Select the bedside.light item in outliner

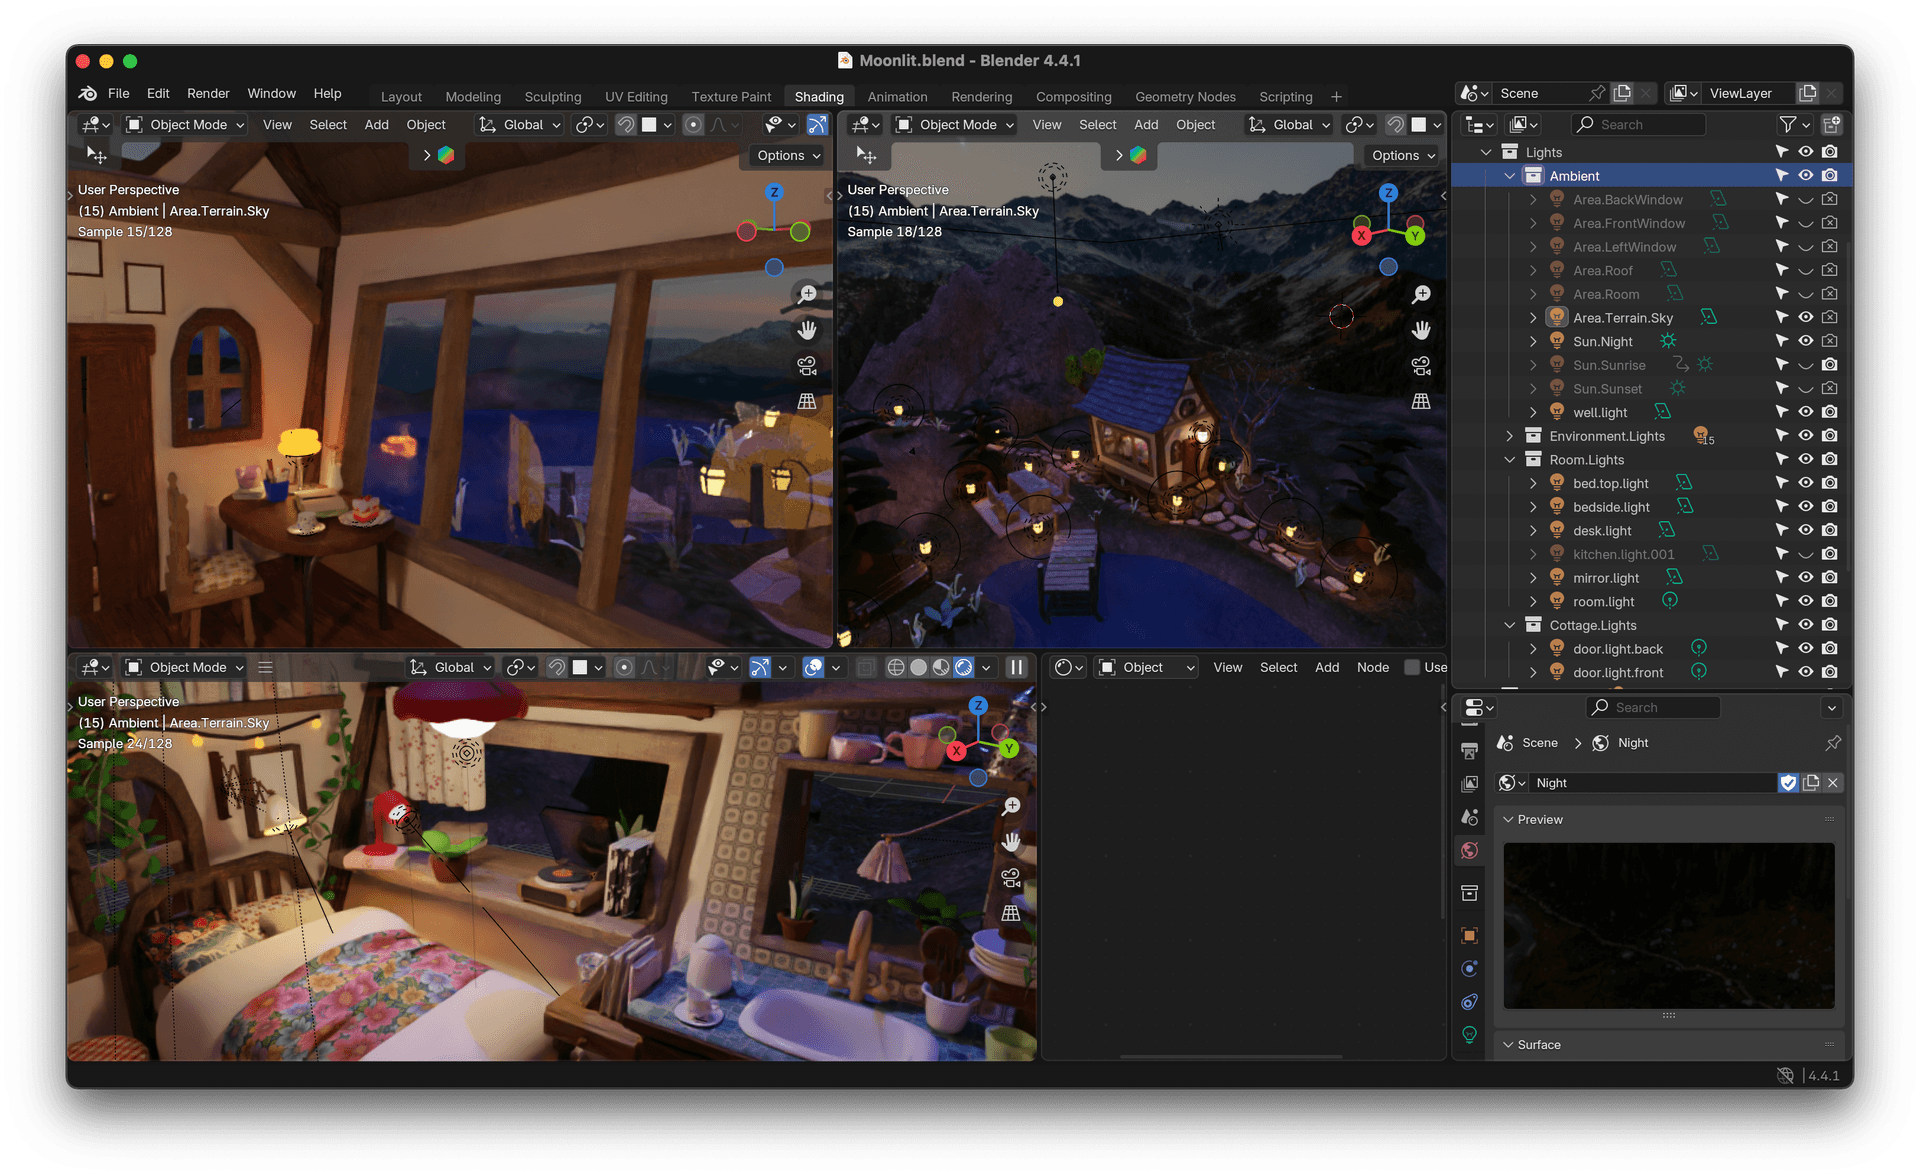[x=1610, y=507]
